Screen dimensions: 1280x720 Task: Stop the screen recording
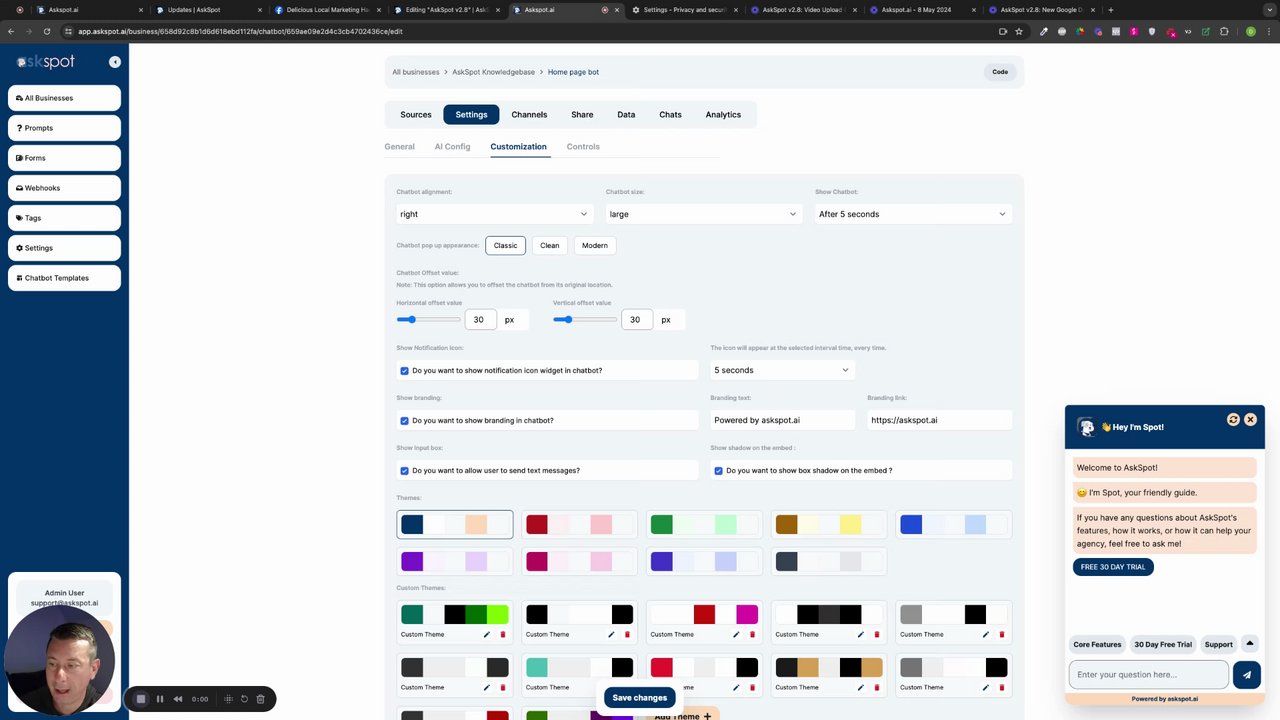click(141, 699)
